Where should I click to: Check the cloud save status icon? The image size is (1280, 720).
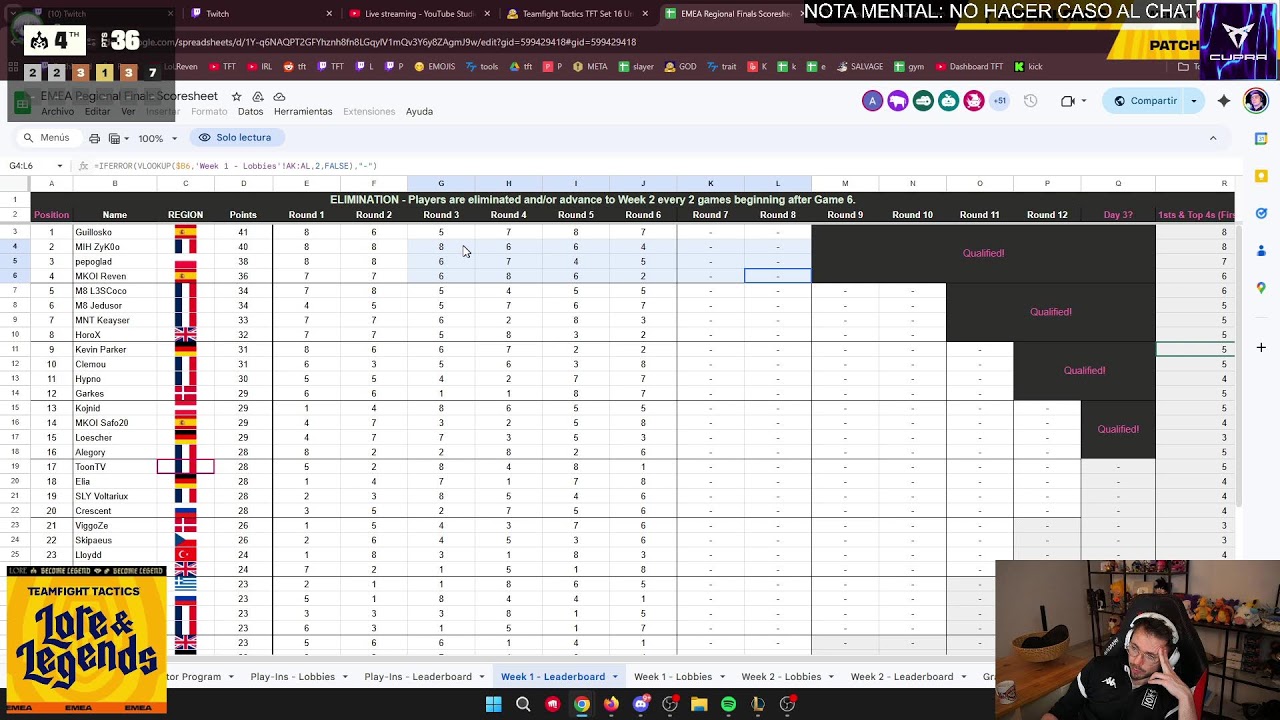tap(279, 96)
